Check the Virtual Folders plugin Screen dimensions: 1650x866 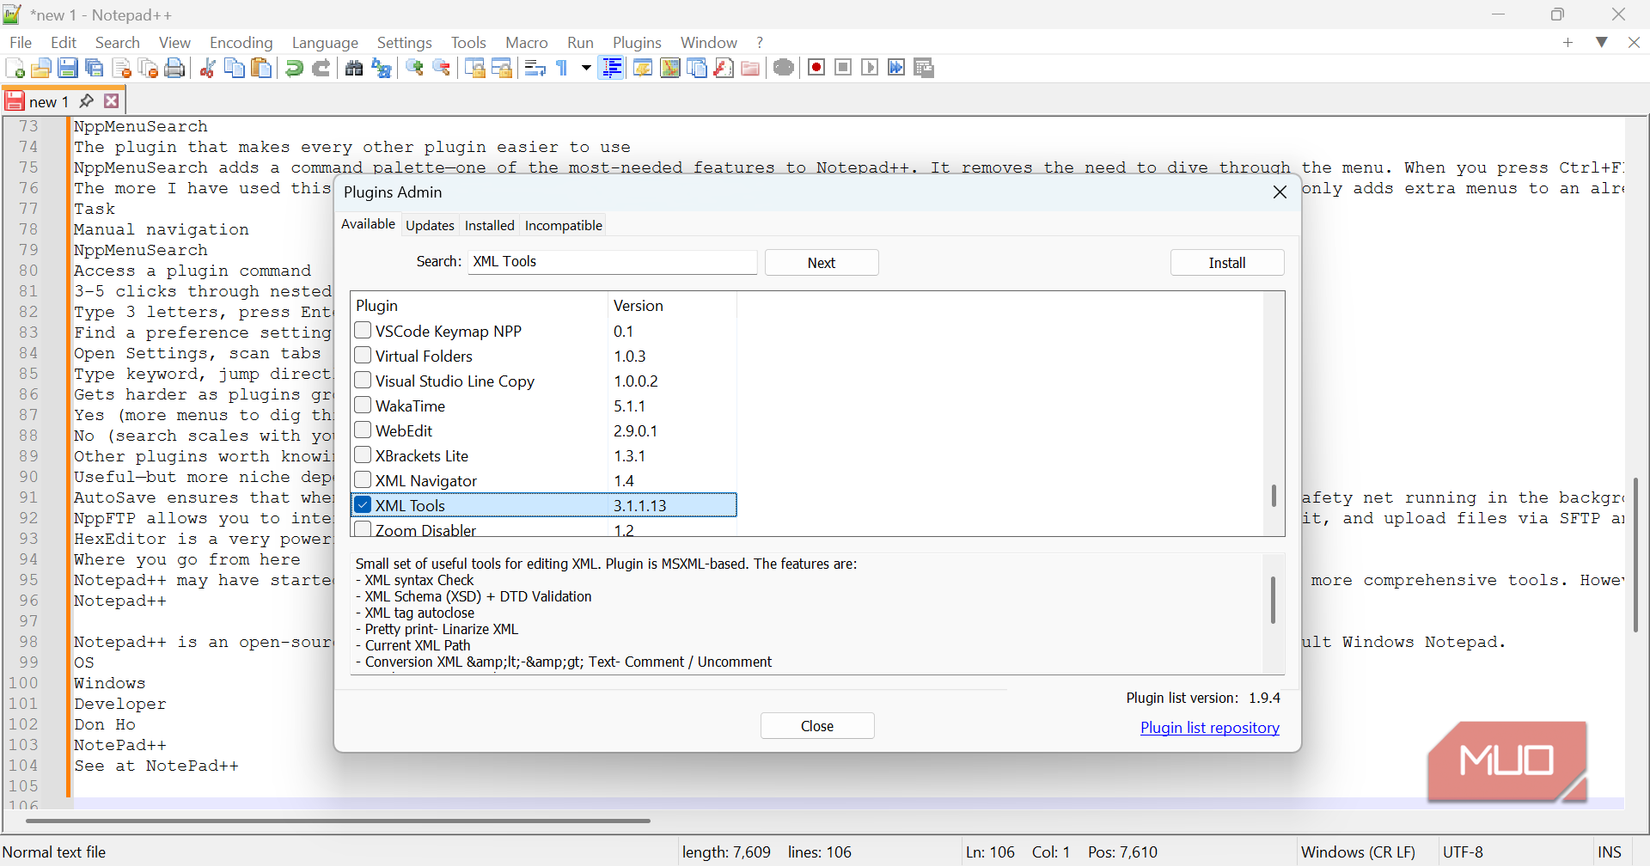click(x=363, y=355)
